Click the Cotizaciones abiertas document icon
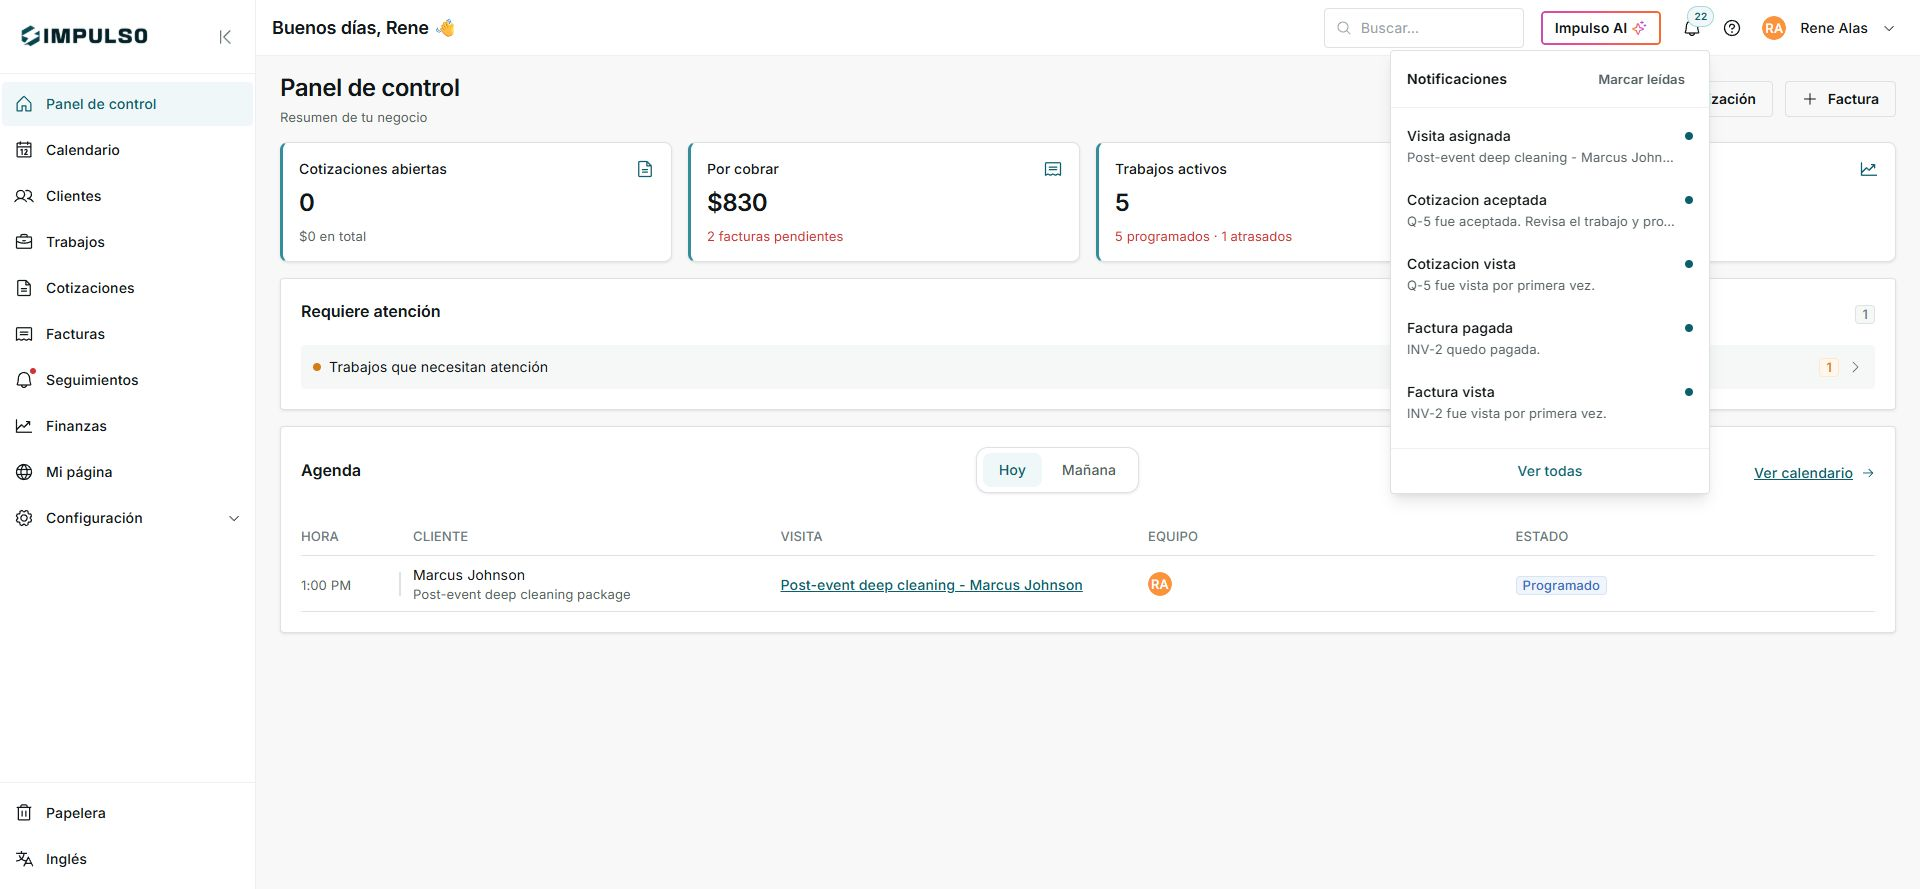 click(x=645, y=169)
